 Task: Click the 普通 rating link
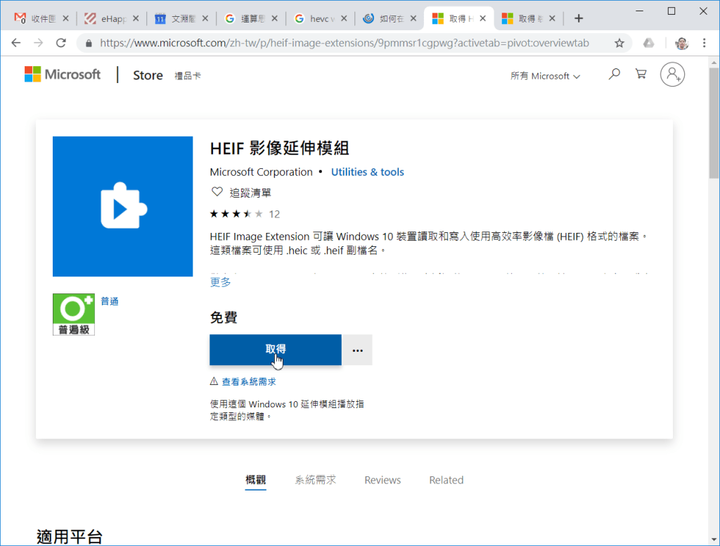click(x=110, y=301)
